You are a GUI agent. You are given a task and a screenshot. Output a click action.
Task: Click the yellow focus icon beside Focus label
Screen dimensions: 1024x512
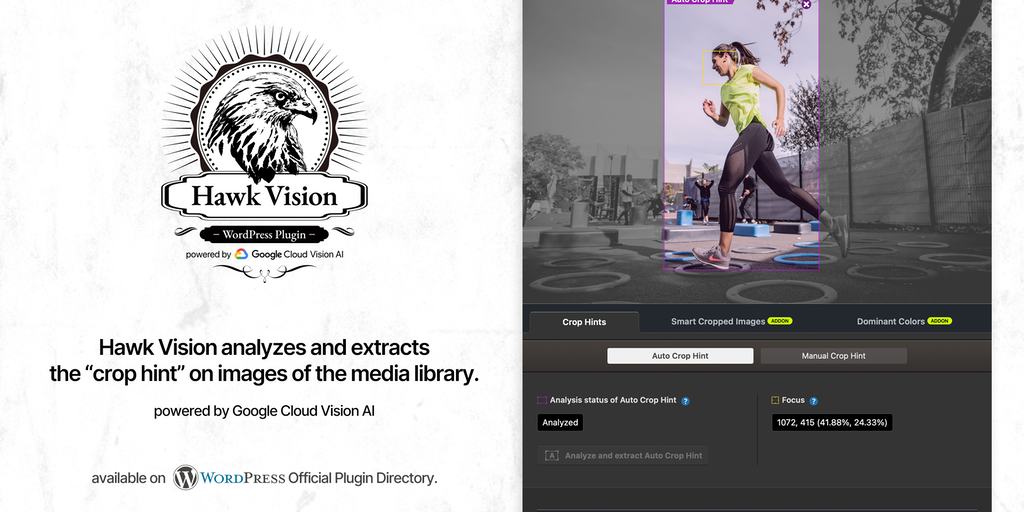click(775, 400)
